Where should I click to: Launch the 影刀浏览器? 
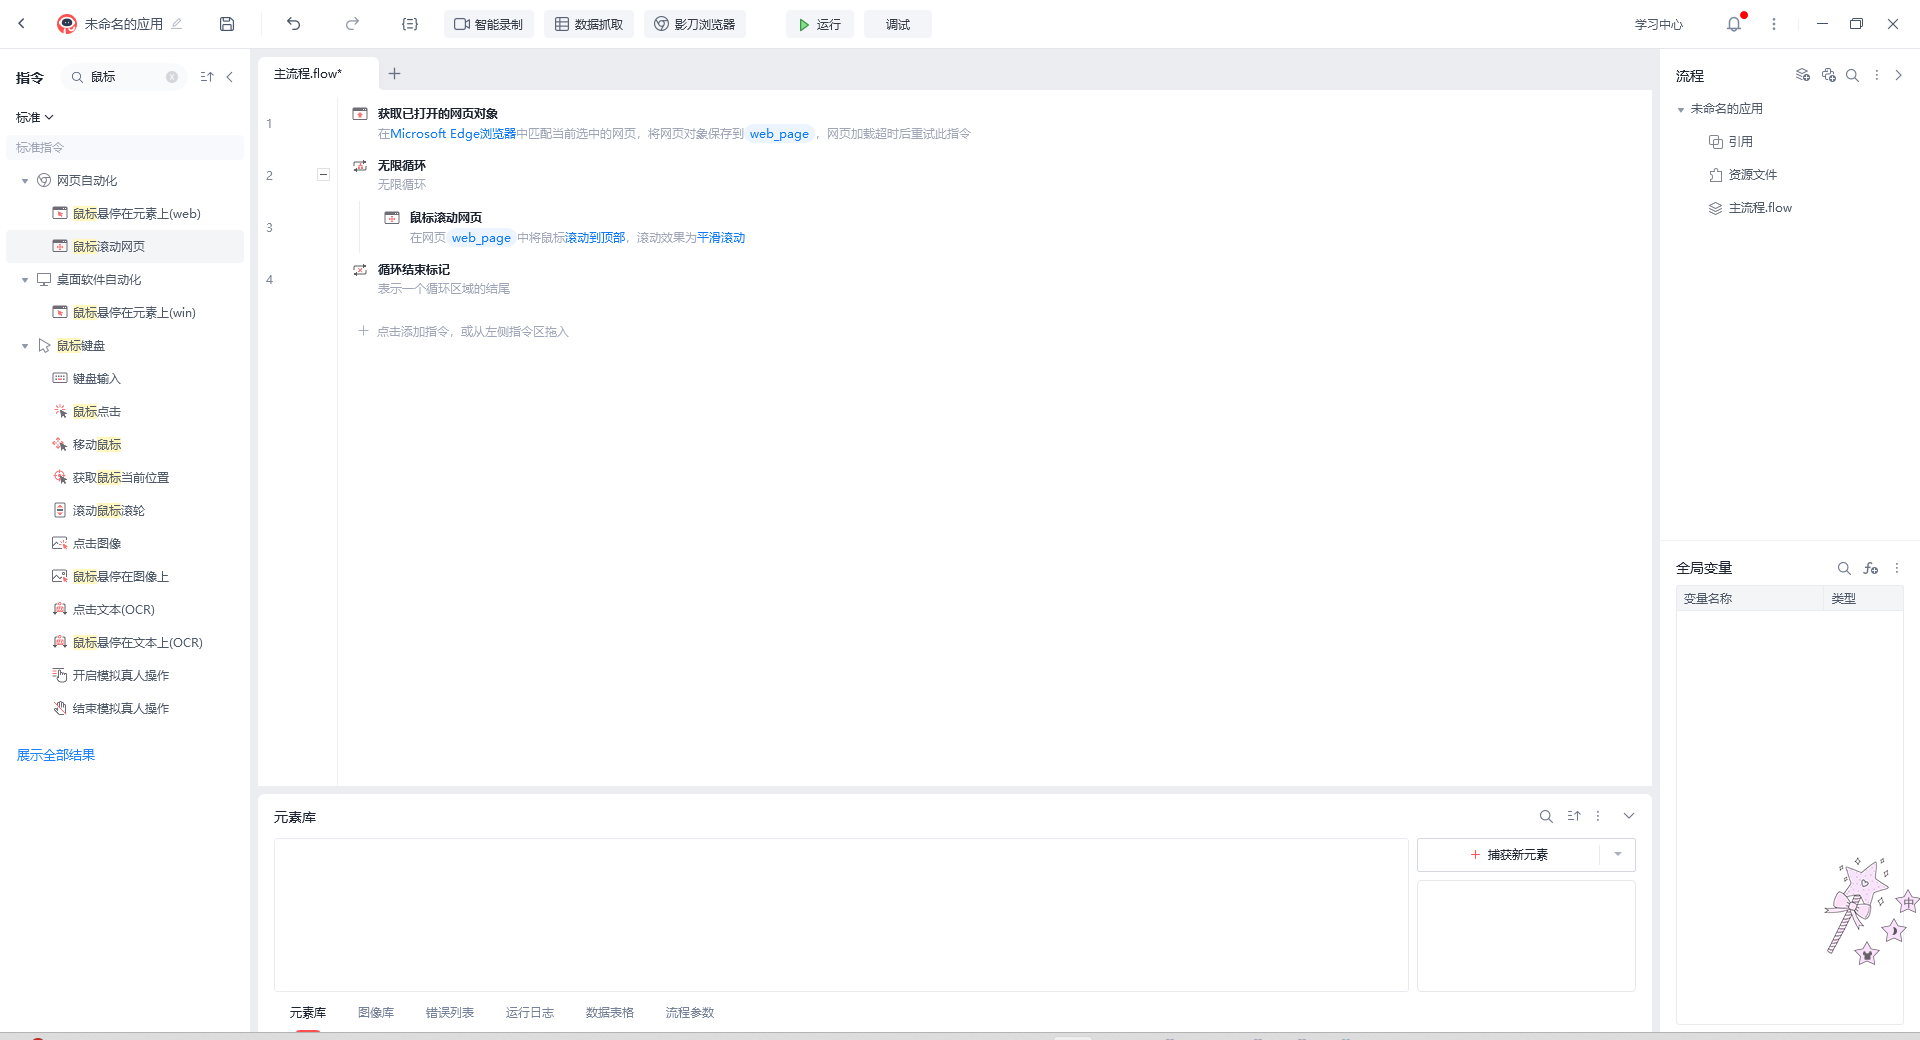(695, 24)
